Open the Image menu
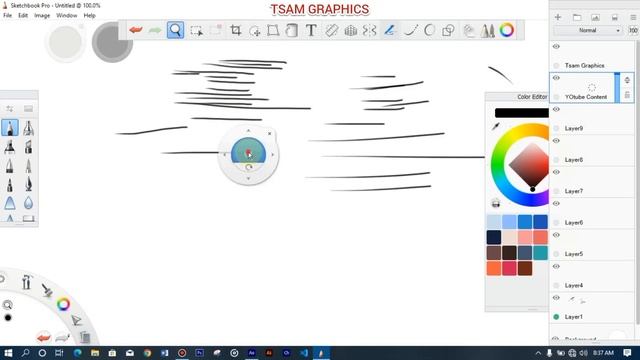The image size is (640, 360). pos(42,16)
